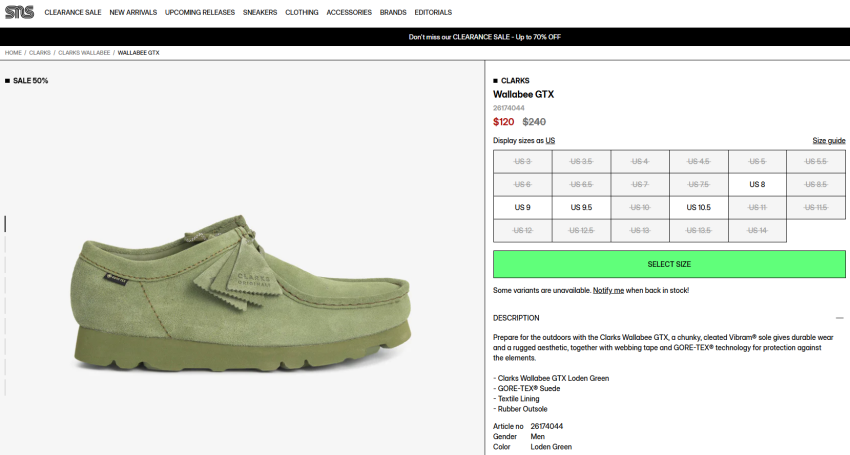Image resolution: width=850 pixels, height=455 pixels.
Task: Click the SNS logo icon
Action: click(20, 12)
